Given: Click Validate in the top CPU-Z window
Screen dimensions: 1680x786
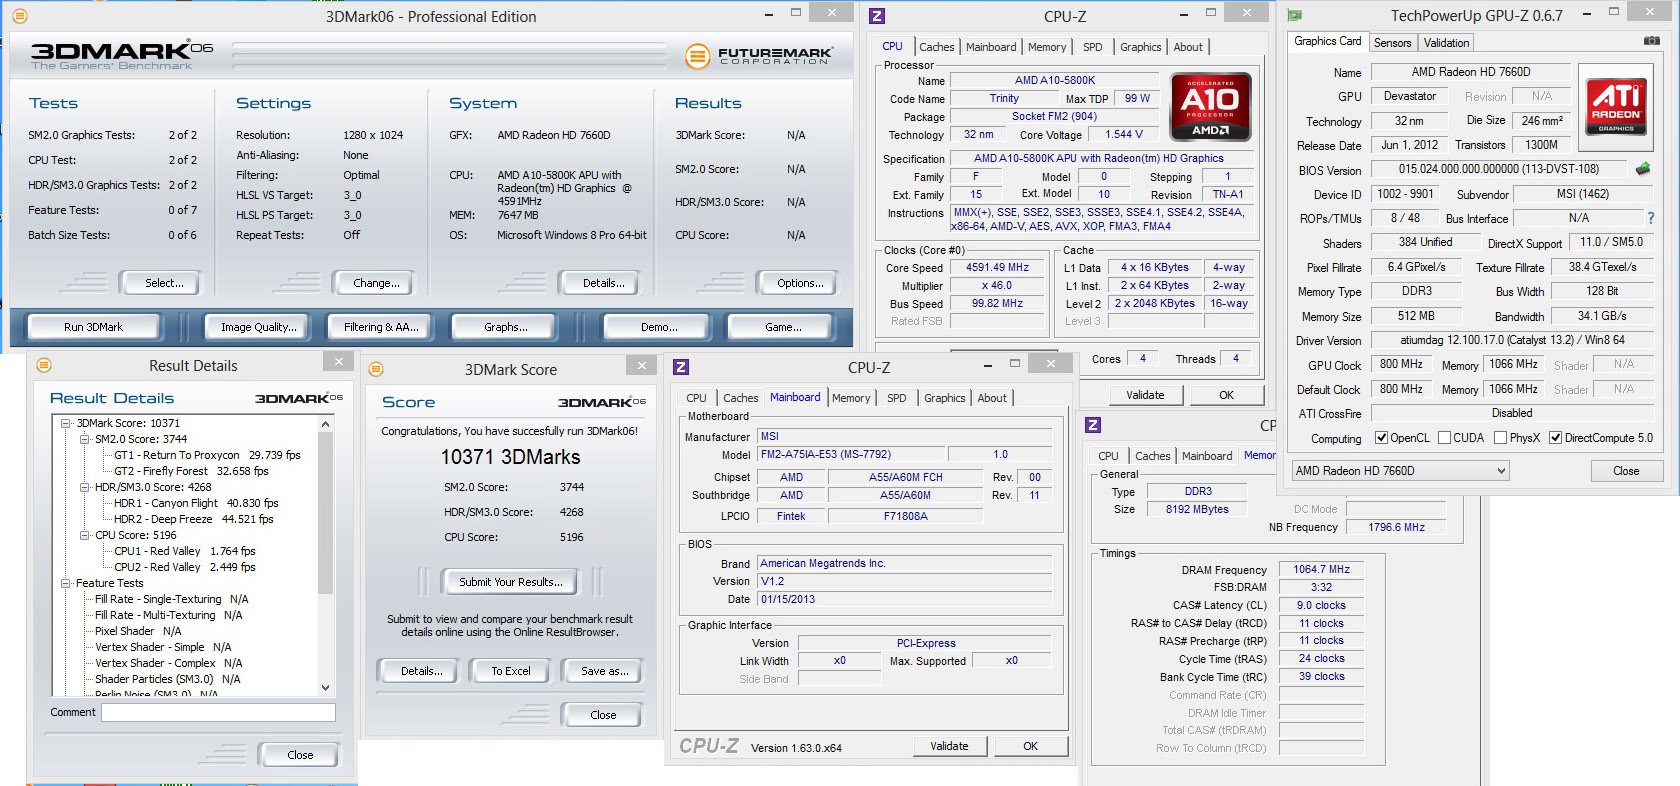Looking at the screenshot, I should click(1145, 395).
